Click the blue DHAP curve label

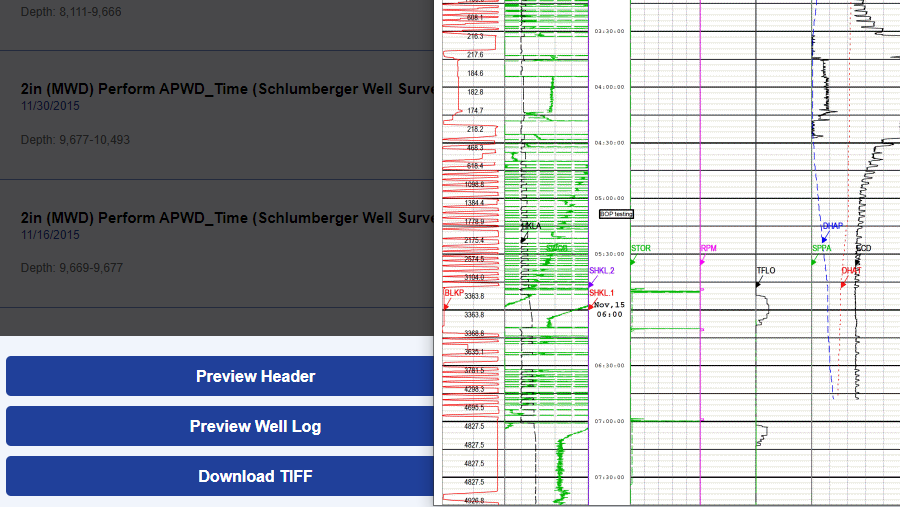tap(832, 226)
